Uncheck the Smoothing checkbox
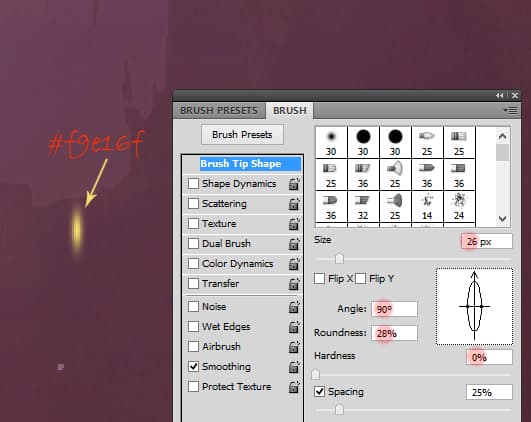This screenshot has width=531, height=422. coord(193,366)
